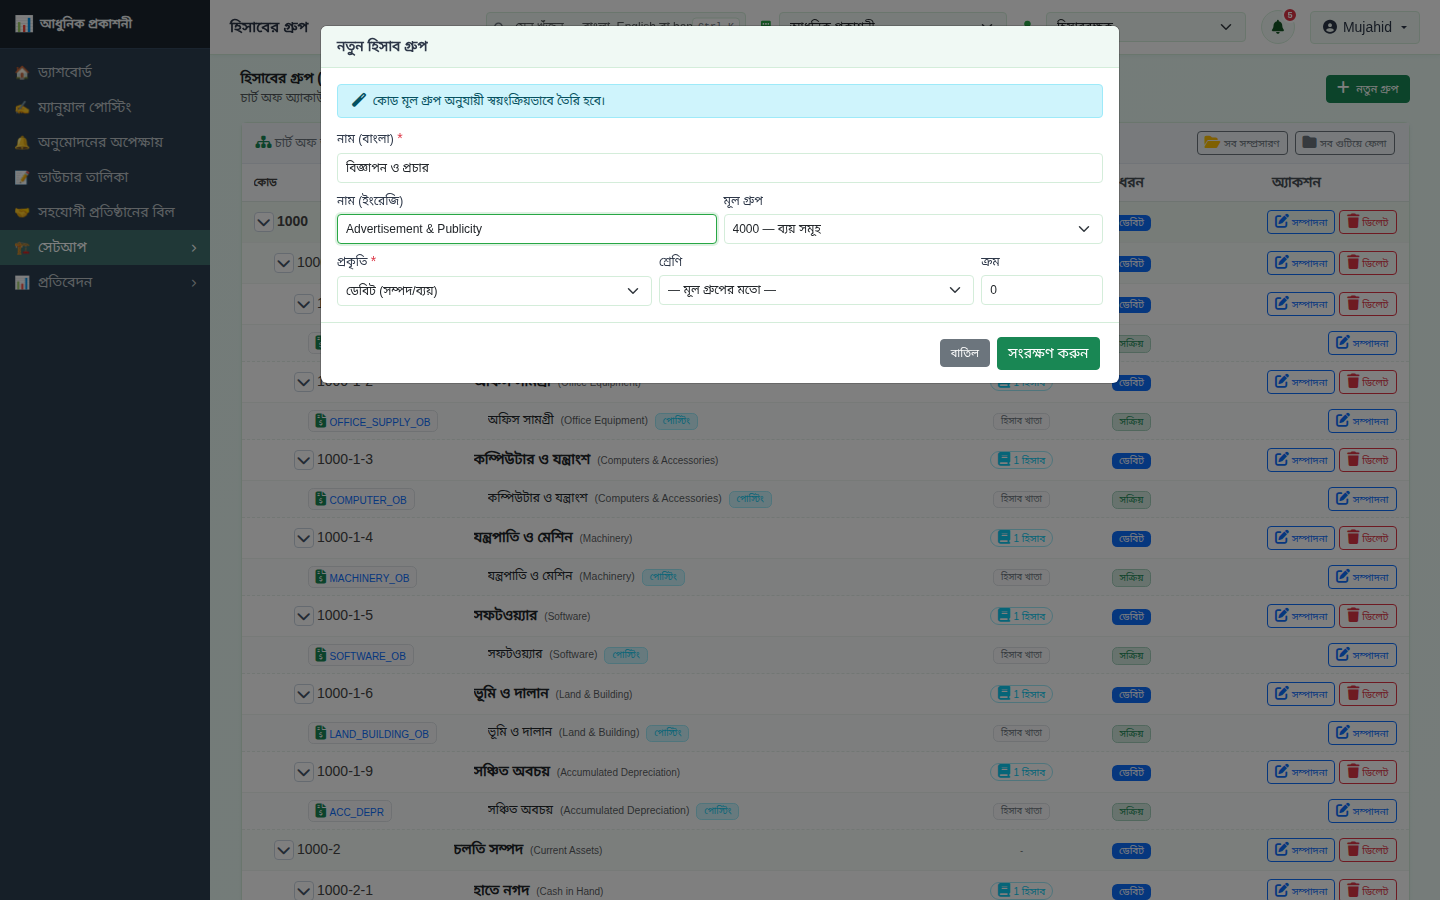Click the MACHINERY_OB account code badge
The image size is (1440, 900).
click(x=362, y=578)
